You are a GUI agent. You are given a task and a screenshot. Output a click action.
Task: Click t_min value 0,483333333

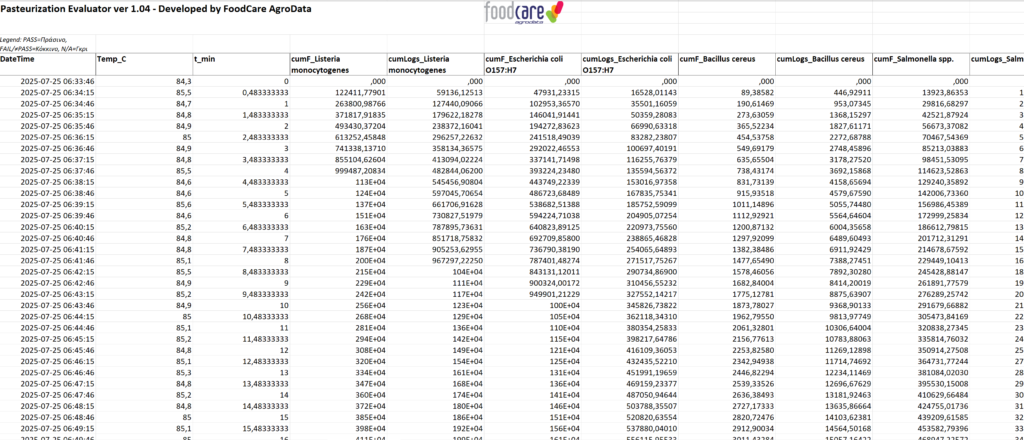click(x=264, y=92)
